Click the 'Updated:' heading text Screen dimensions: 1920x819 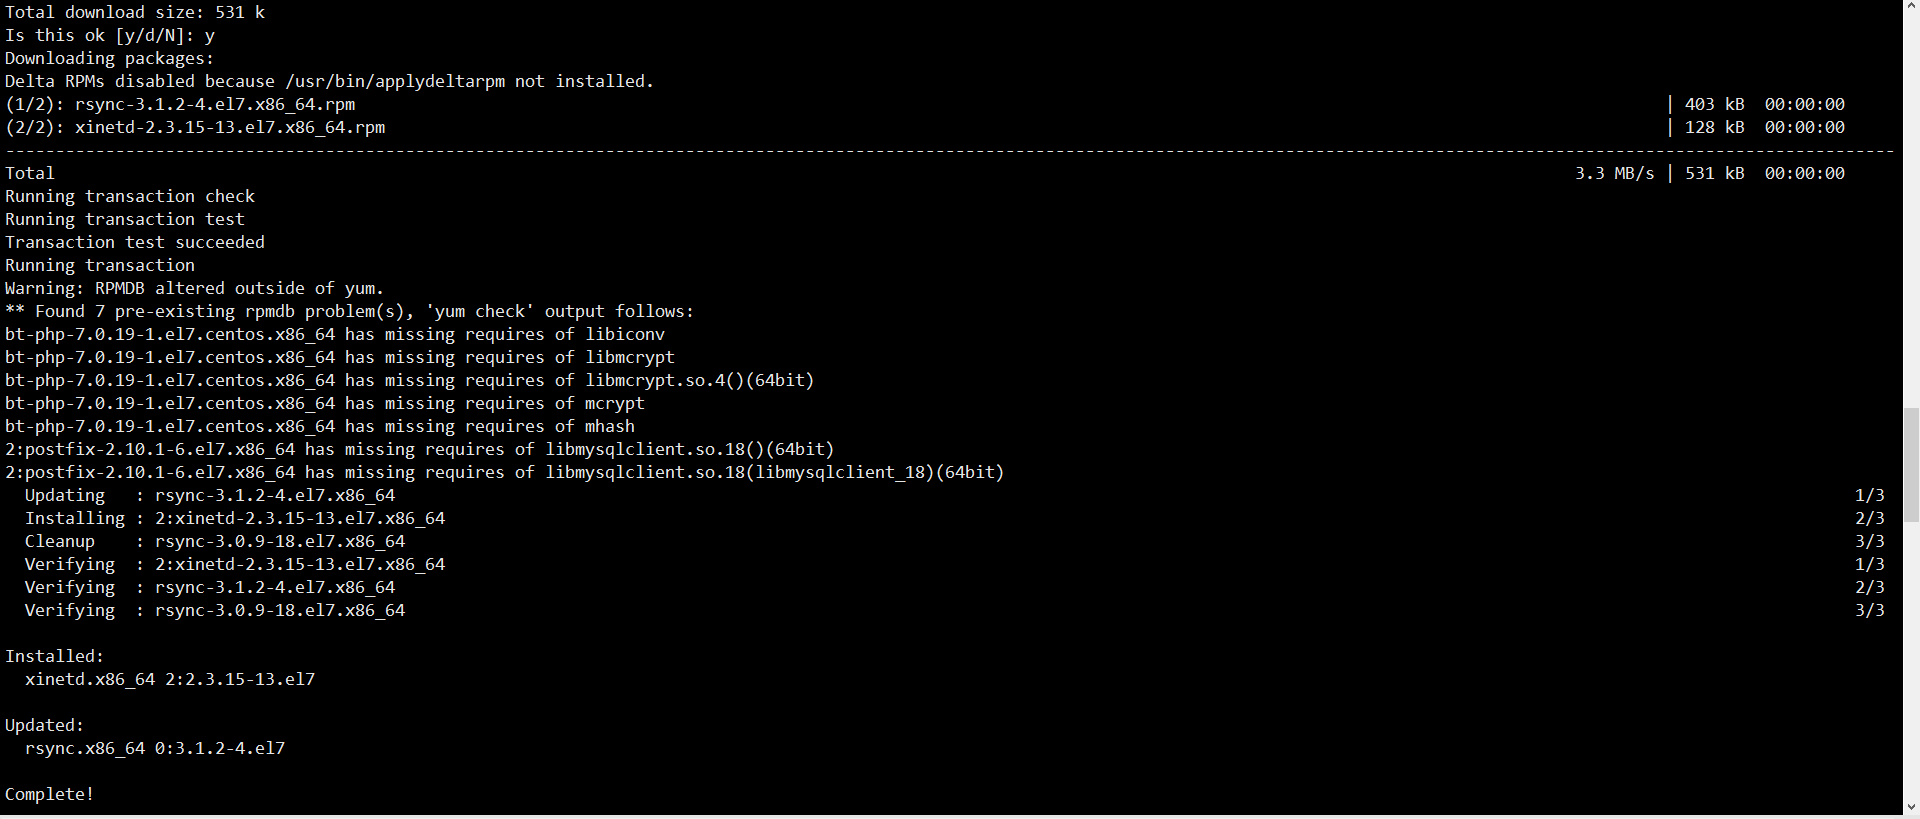45,725
